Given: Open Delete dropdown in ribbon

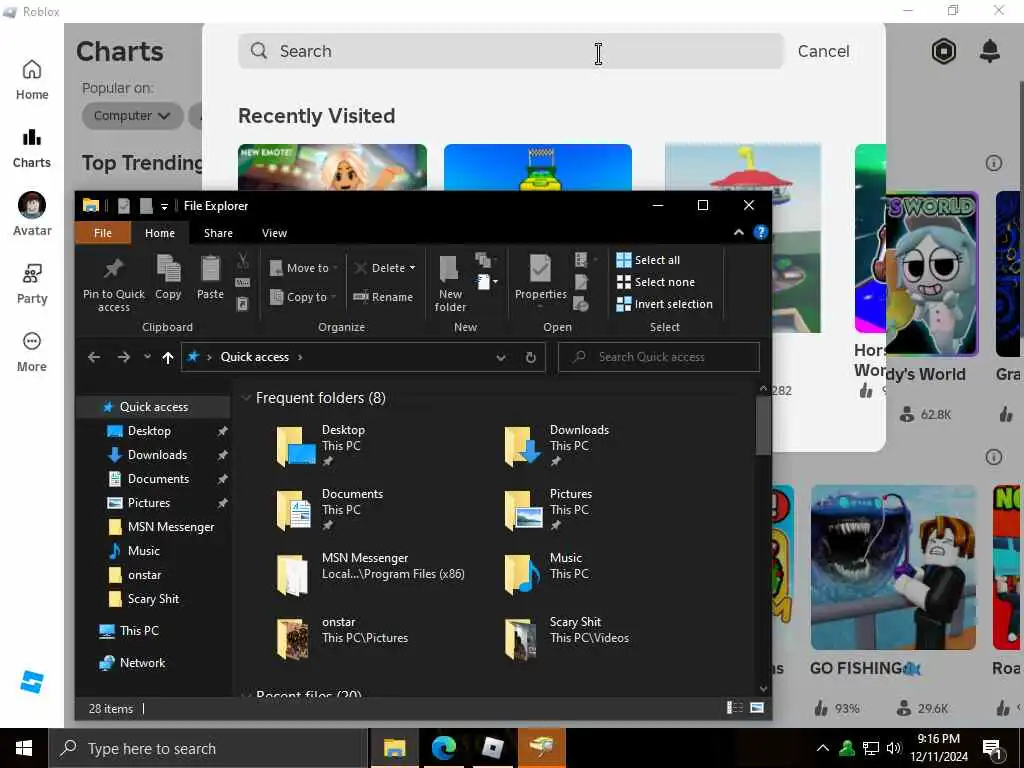Looking at the screenshot, I should click(412, 268).
